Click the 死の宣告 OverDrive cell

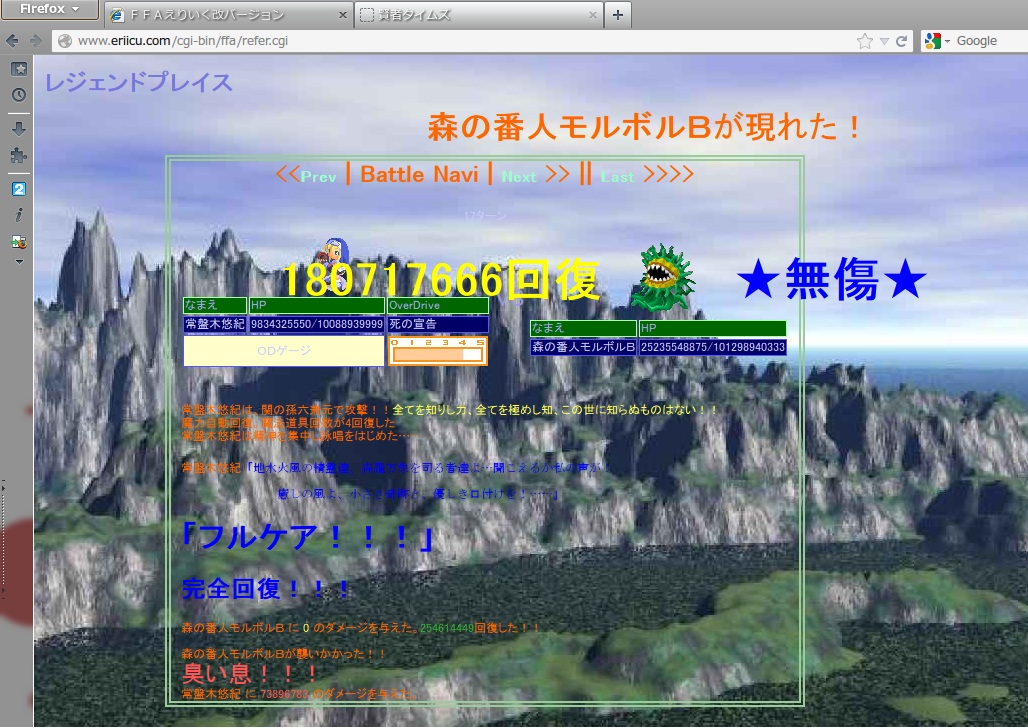point(438,324)
